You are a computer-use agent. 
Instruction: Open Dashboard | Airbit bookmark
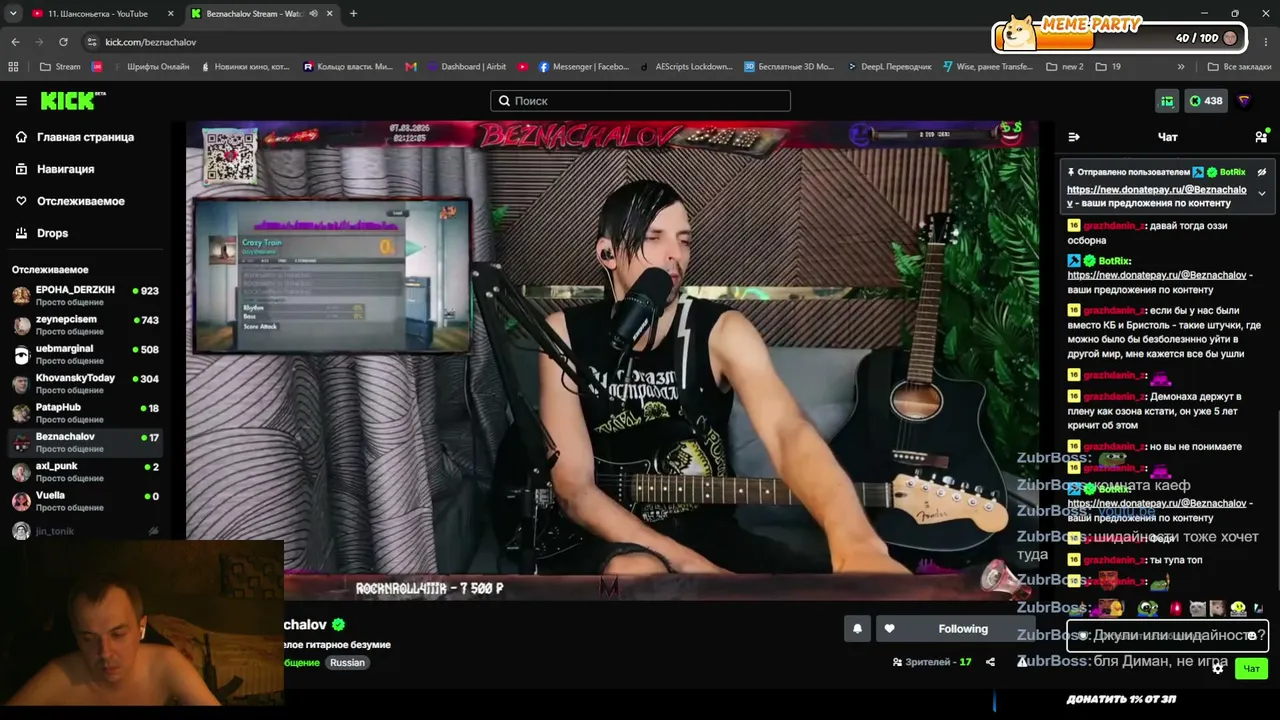[x=465, y=67]
